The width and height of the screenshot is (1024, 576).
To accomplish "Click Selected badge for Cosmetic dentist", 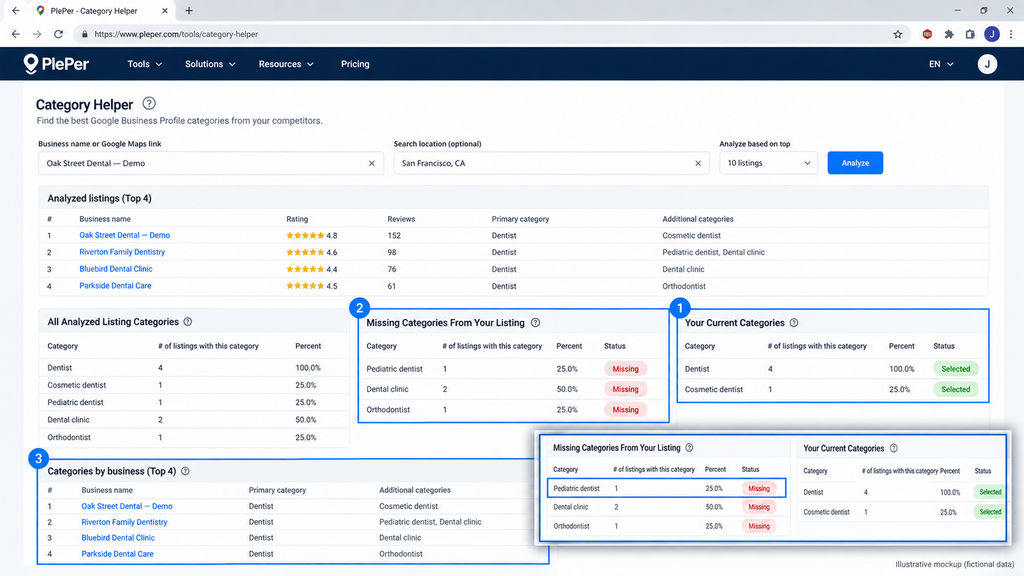I will (x=955, y=389).
